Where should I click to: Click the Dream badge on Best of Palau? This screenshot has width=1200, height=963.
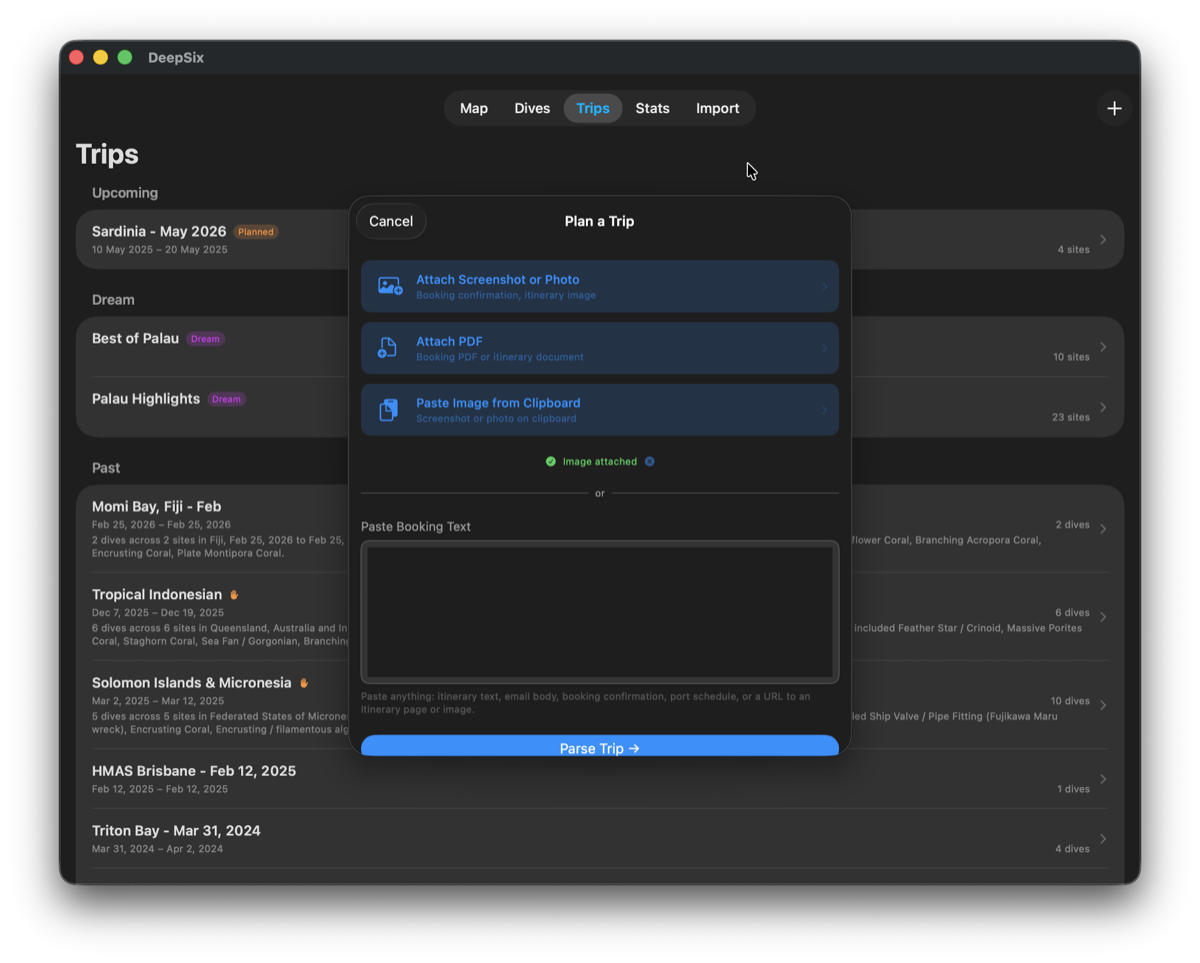(x=205, y=339)
